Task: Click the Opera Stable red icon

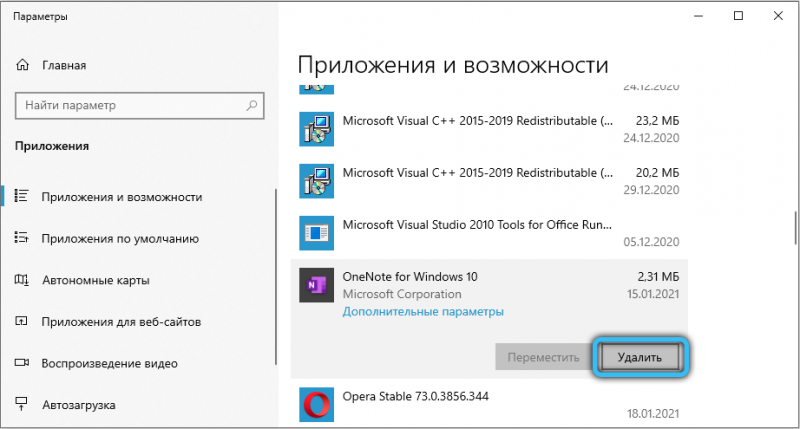Action: [x=316, y=405]
